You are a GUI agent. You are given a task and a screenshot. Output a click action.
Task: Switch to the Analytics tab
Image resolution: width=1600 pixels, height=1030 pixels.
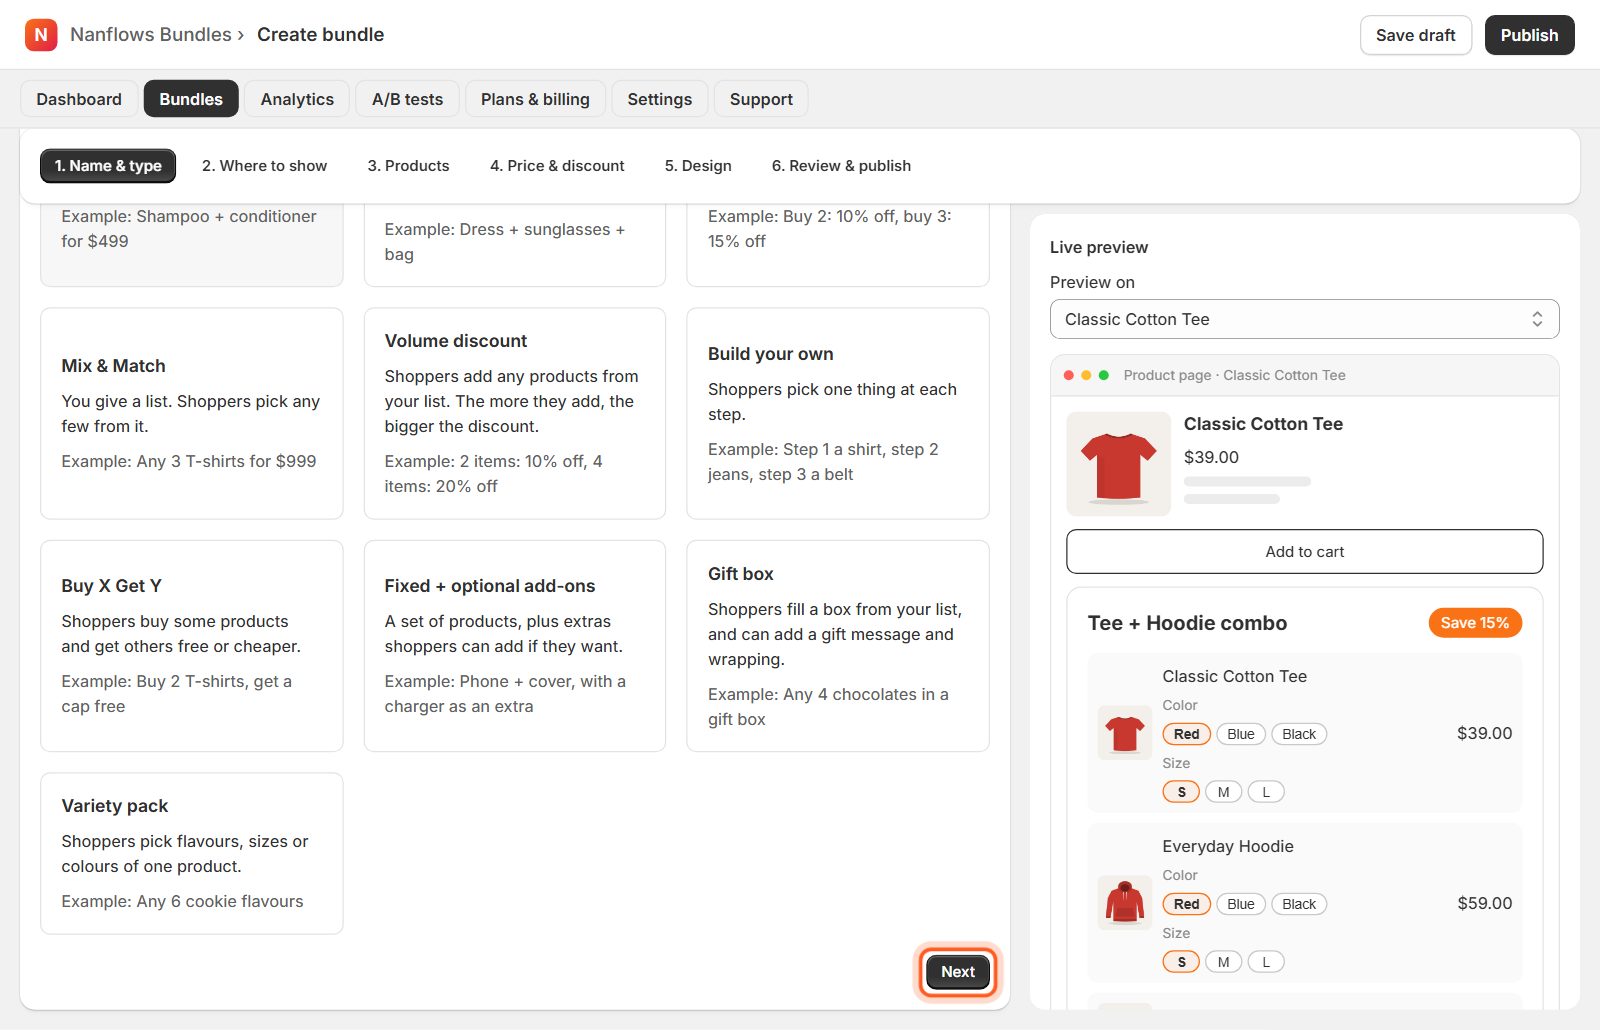click(x=297, y=99)
